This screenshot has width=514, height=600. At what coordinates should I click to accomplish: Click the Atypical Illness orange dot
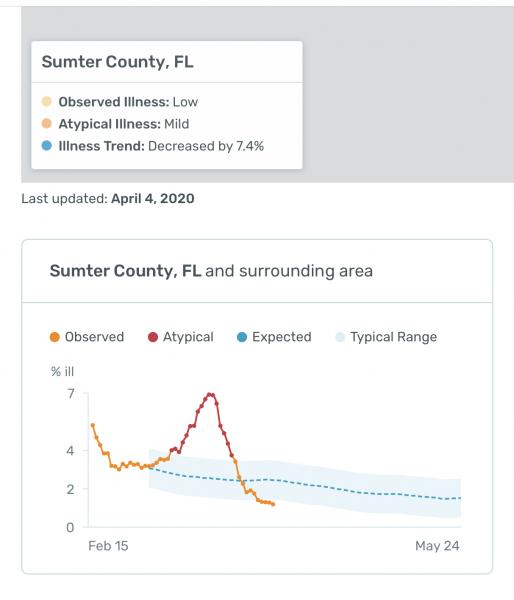pos(46,124)
